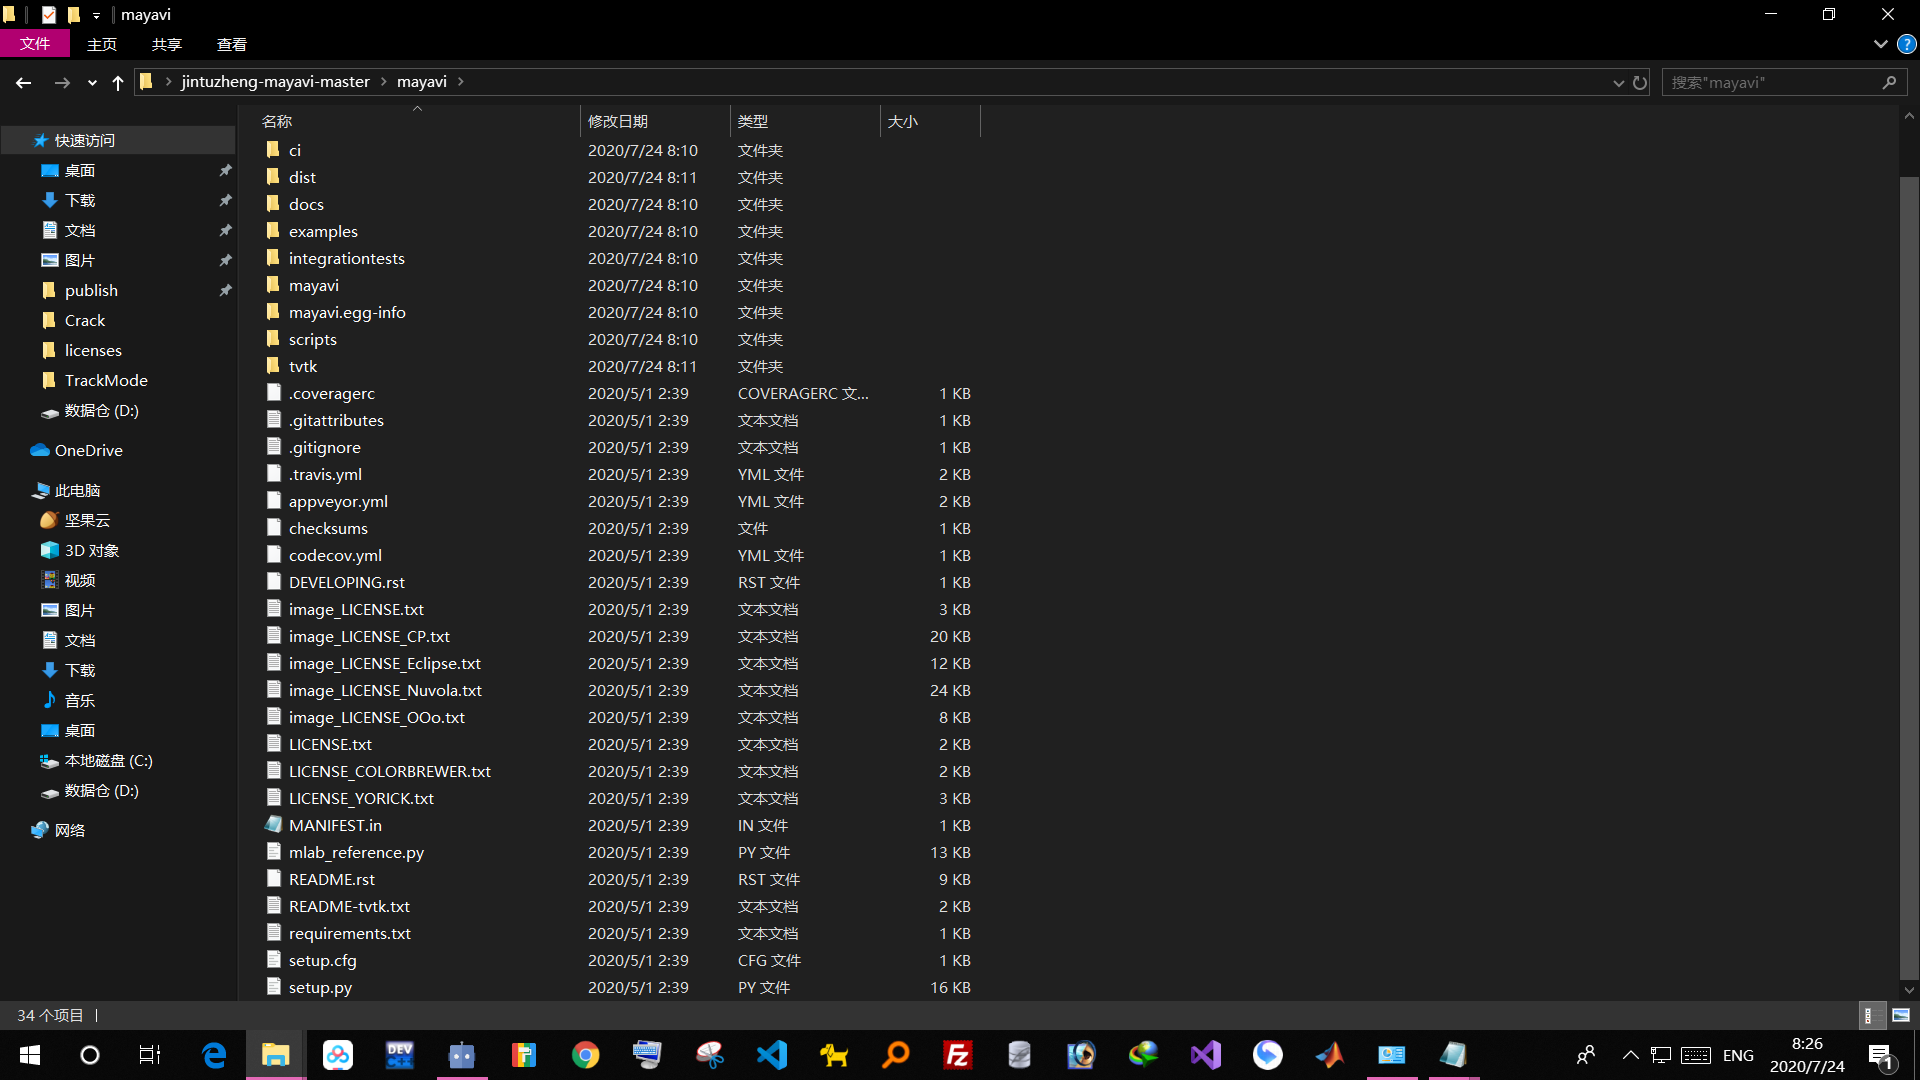Open the Explorer help icon
This screenshot has height=1080, width=1920.
[x=1907, y=44]
